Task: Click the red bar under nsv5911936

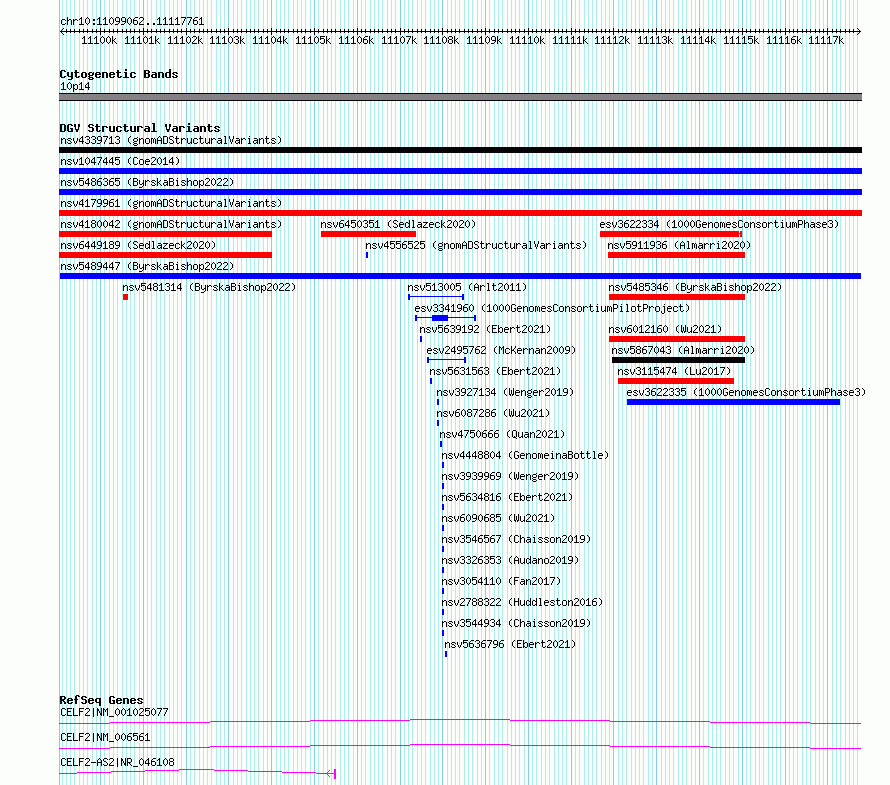Action: [x=676, y=255]
